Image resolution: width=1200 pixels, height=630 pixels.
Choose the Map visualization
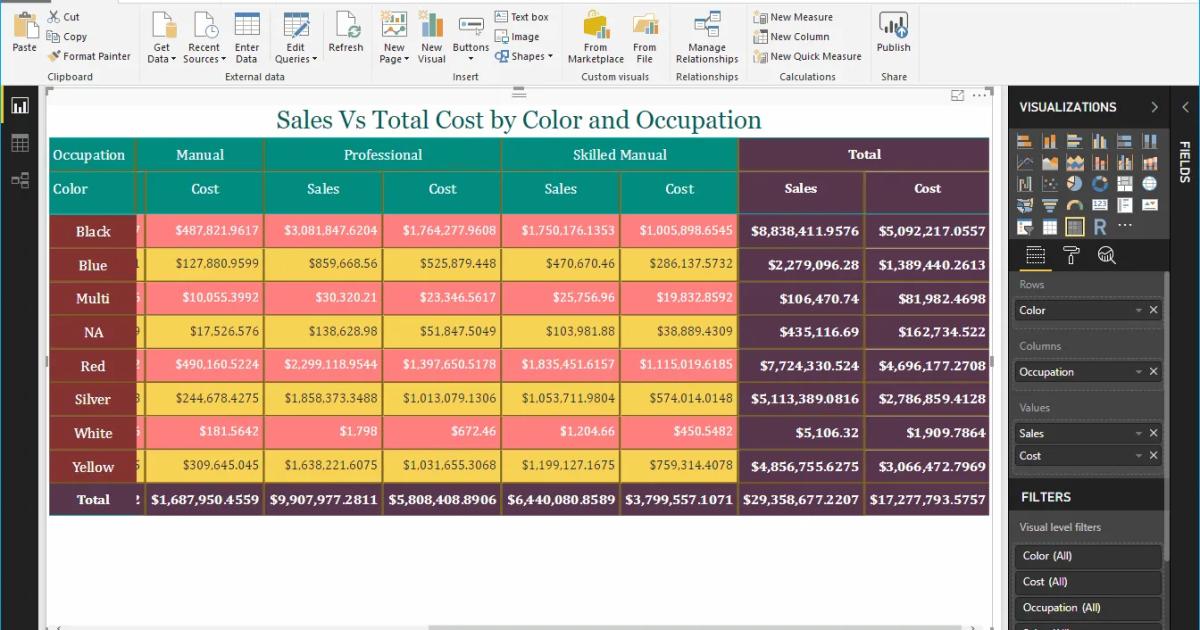tap(1149, 183)
